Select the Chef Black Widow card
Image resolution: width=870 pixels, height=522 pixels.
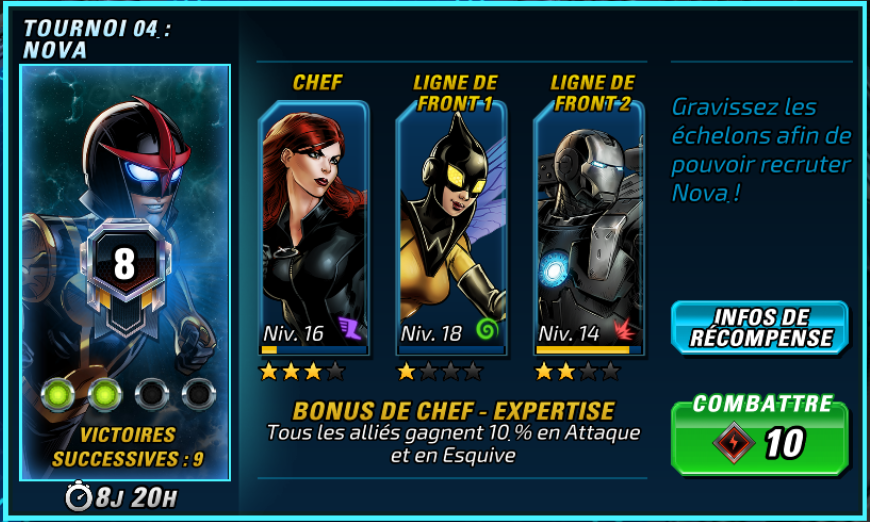pyautogui.click(x=314, y=227)
